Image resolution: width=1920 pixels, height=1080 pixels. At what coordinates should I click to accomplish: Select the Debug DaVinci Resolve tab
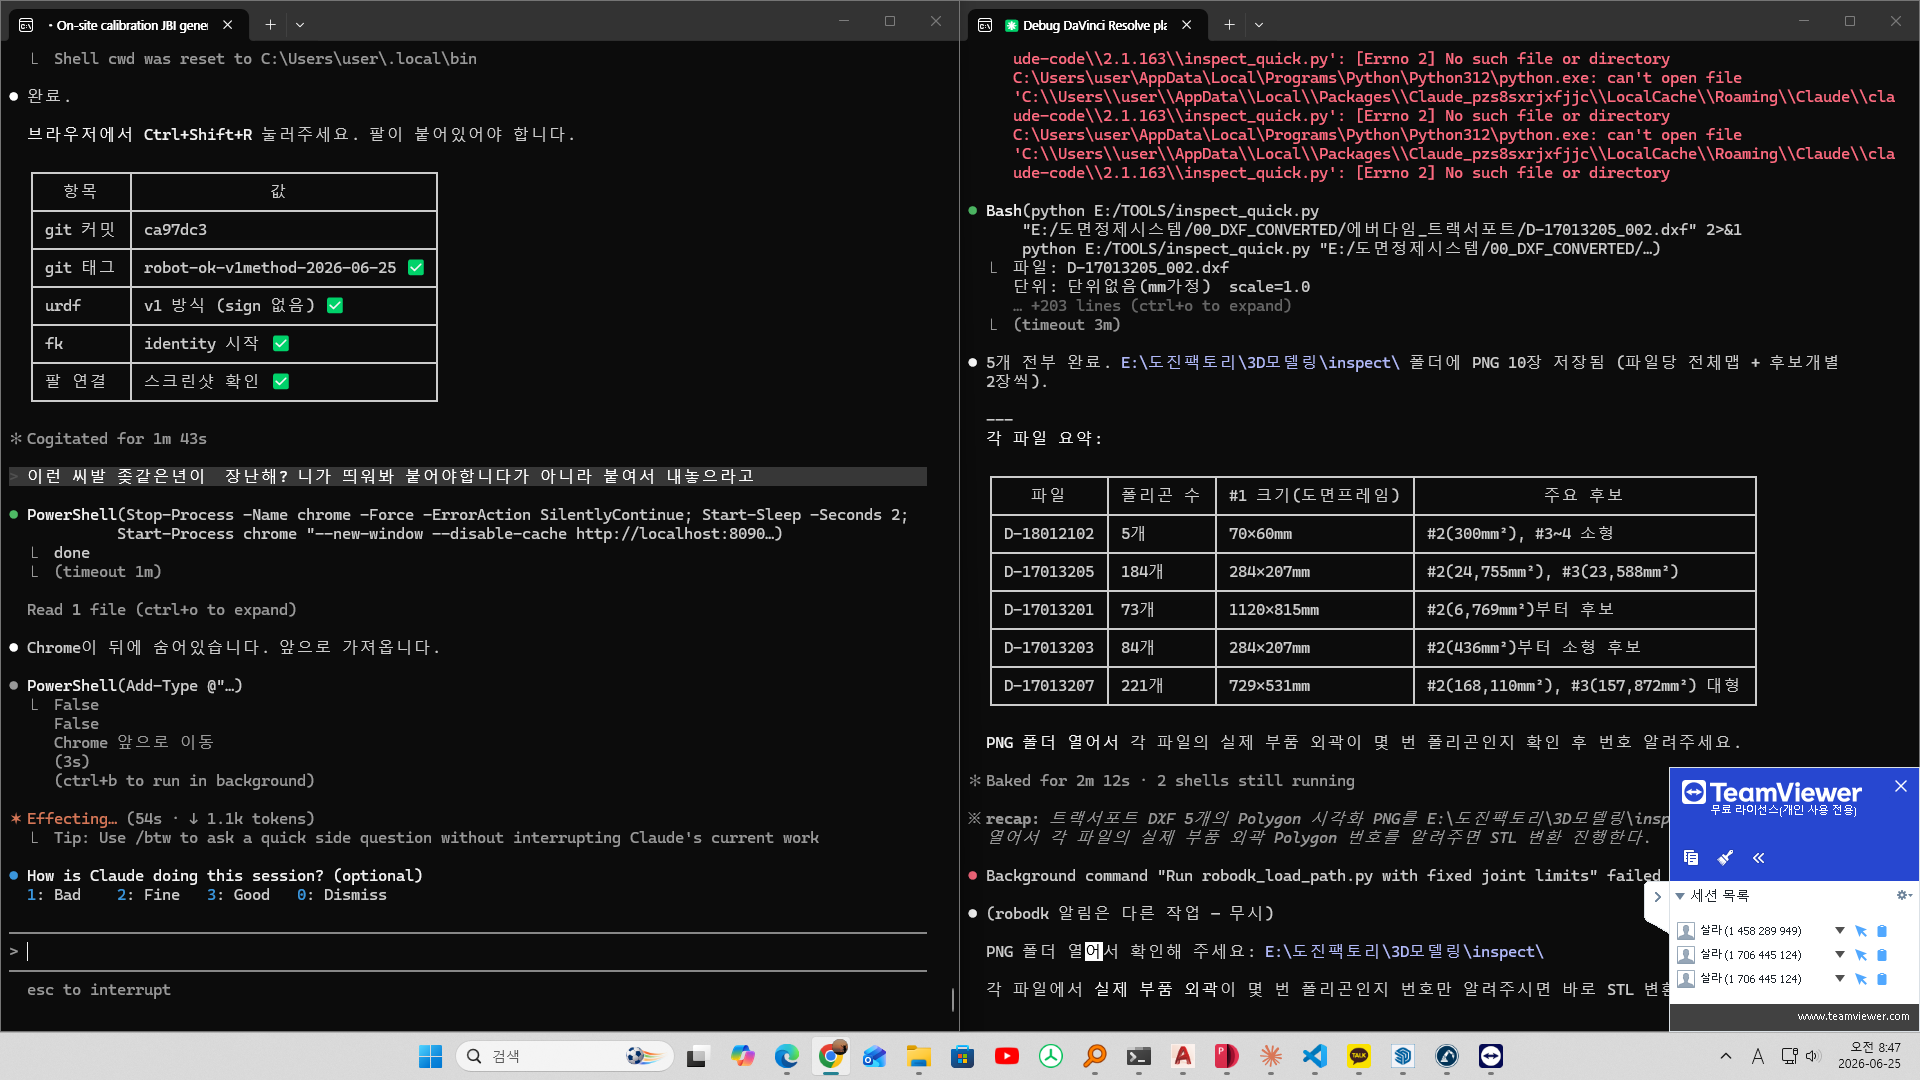[1087, 25]
